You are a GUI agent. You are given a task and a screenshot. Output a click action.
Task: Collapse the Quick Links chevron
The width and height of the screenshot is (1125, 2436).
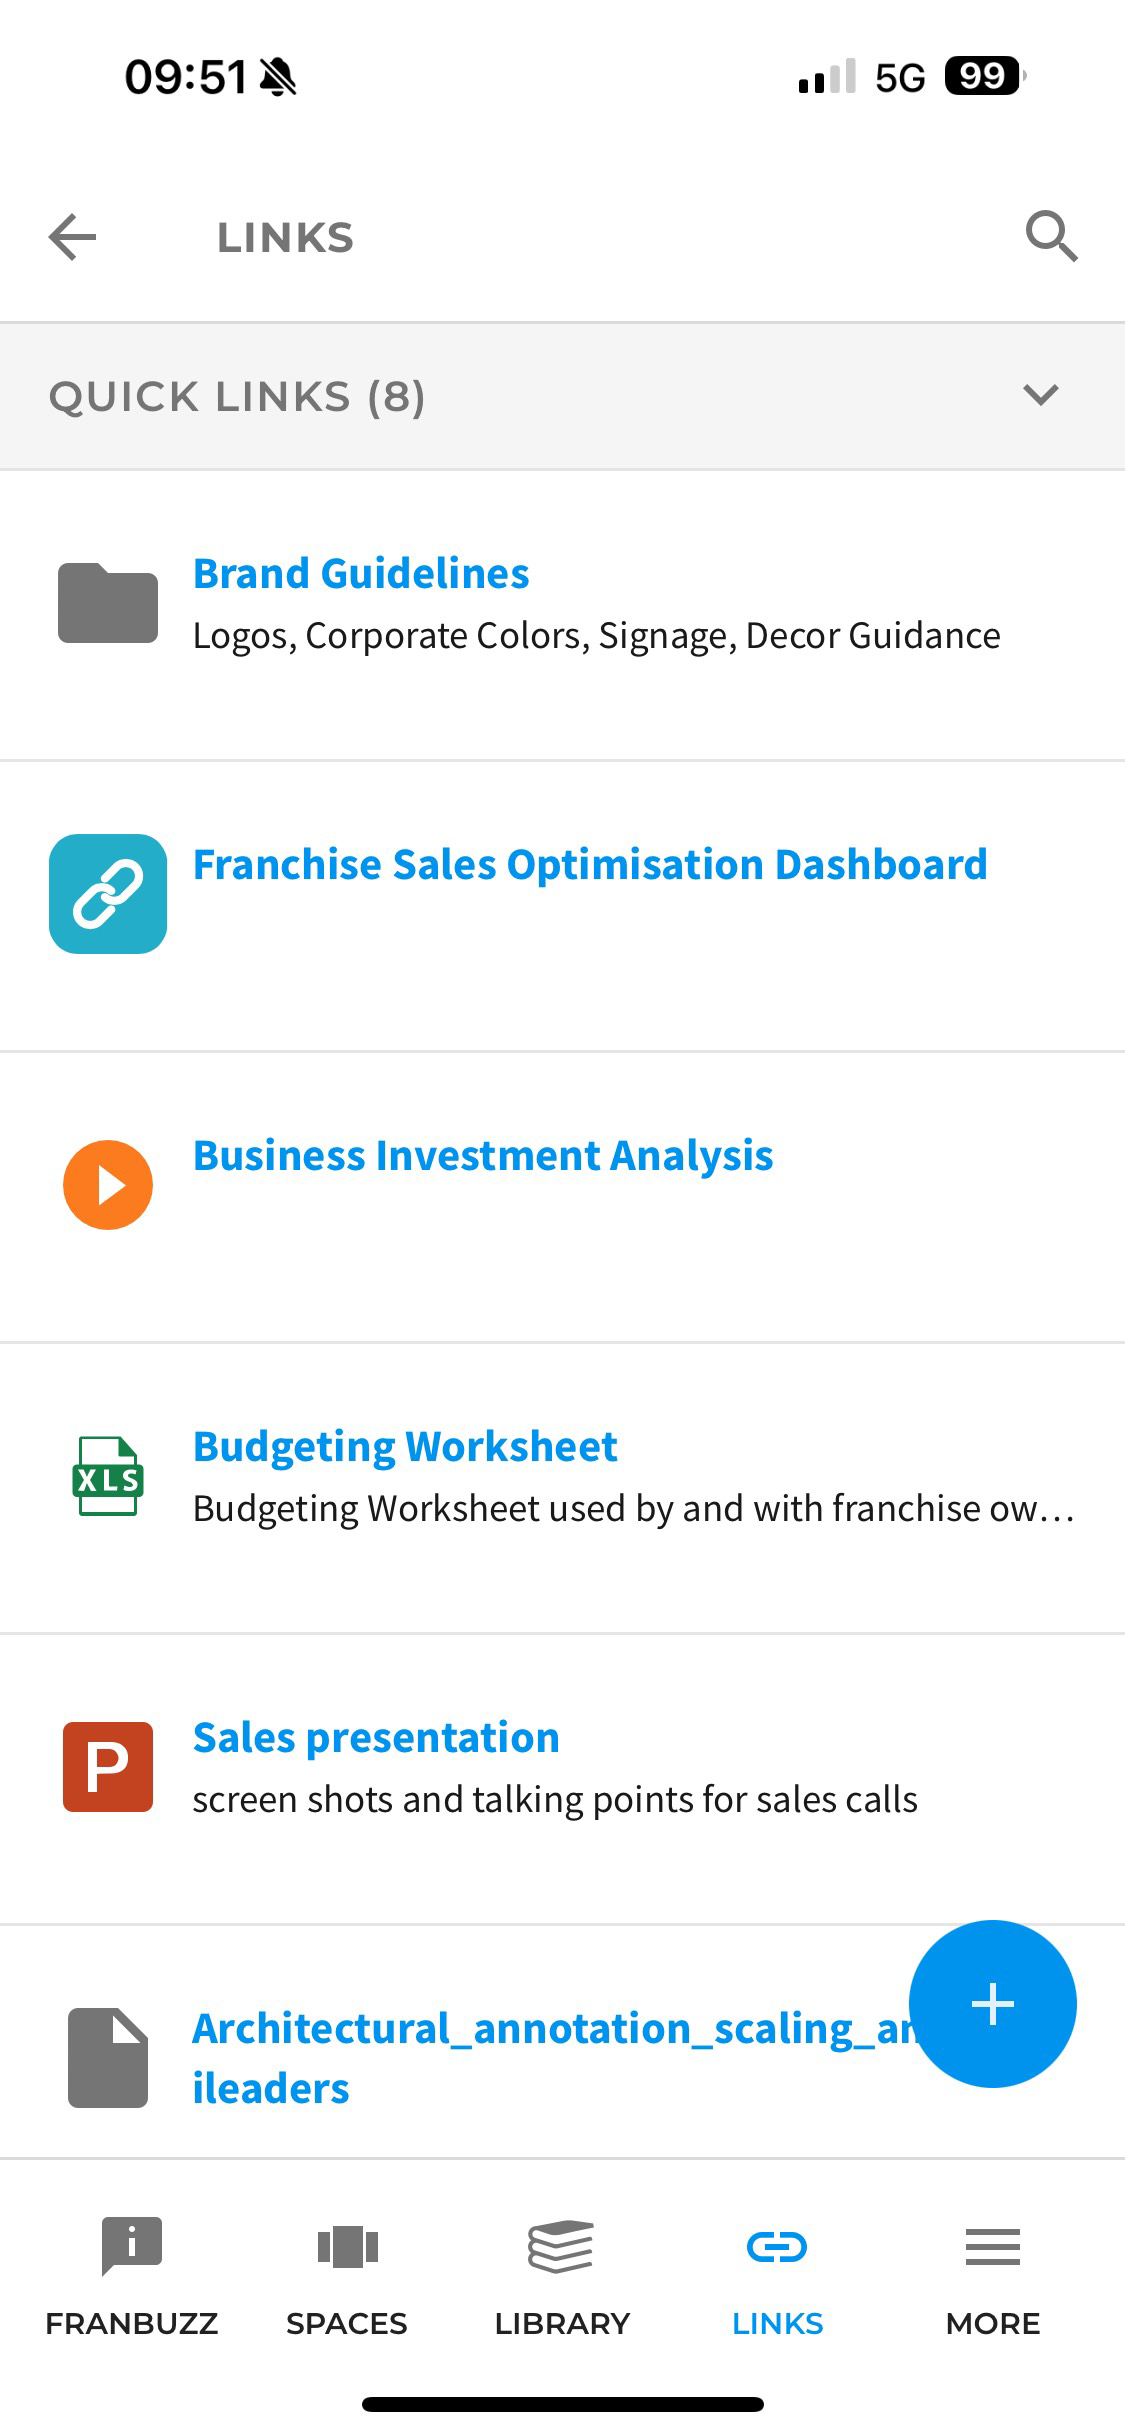coord(1041,395)
